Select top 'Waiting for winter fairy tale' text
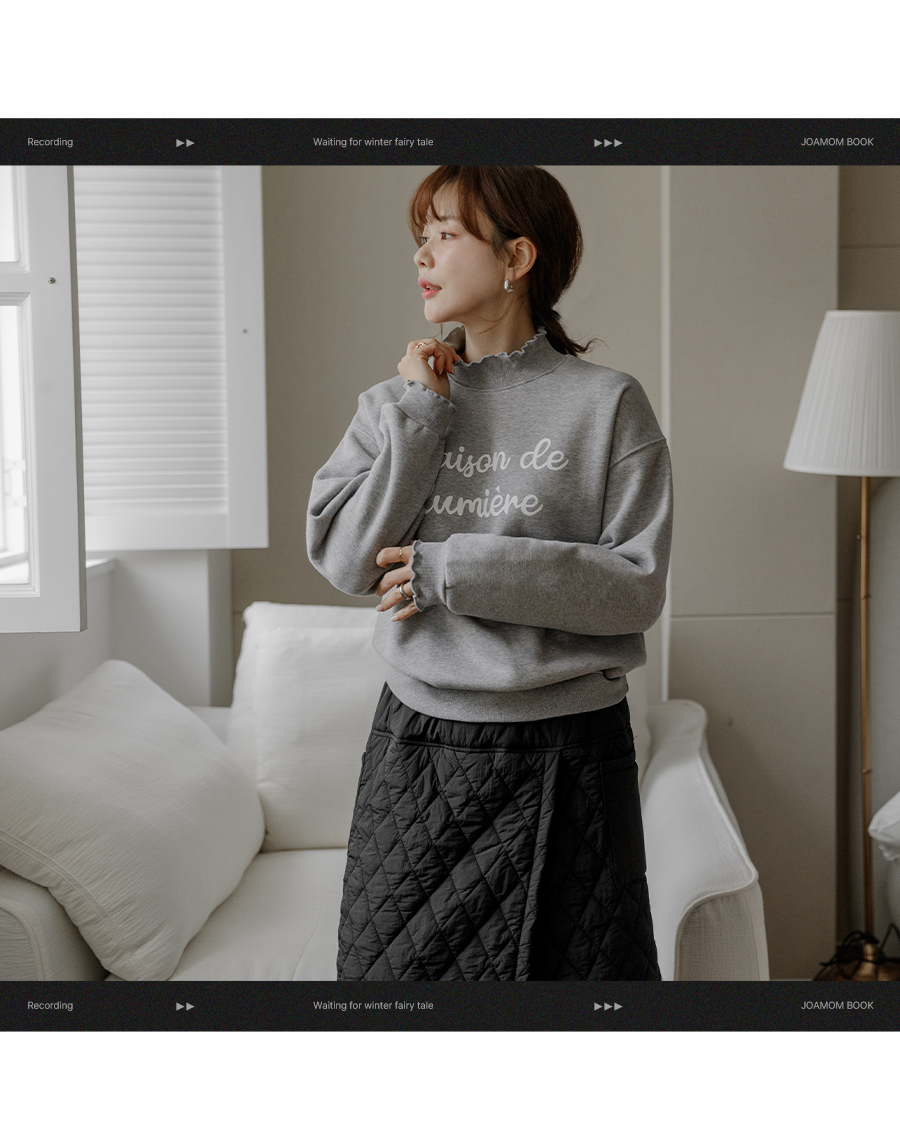Screen dimensions: 900x1130 [373, 142]
